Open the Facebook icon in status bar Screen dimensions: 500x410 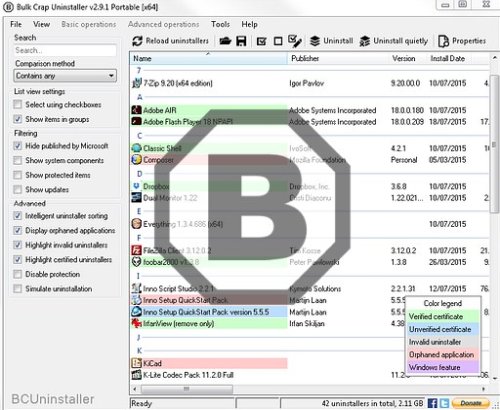432,403
